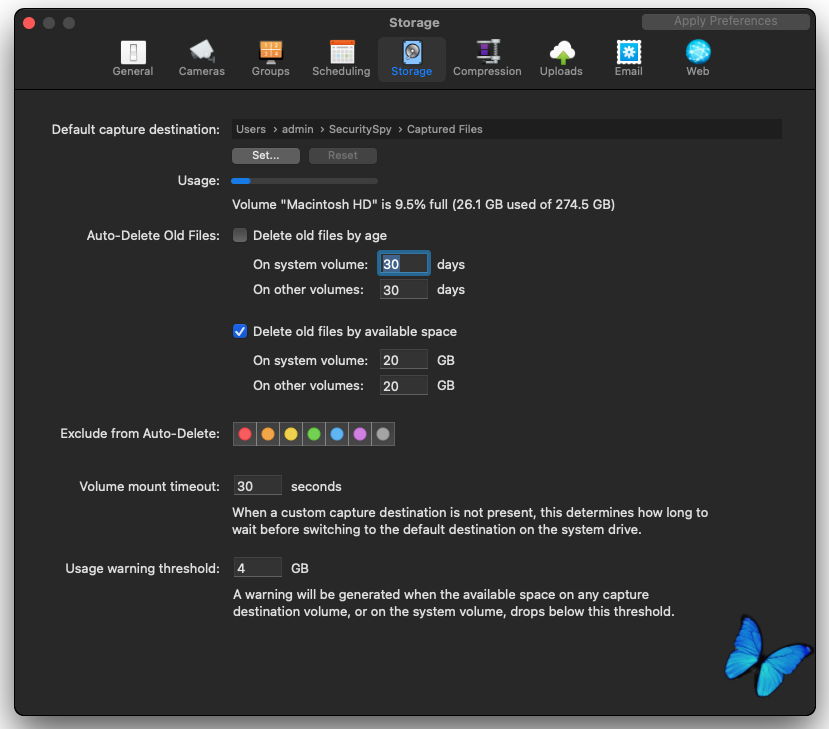The width and height of the screenshot is (829, 729).
Task: Focus other volumes days field
Action: click(x=404, y=290)
